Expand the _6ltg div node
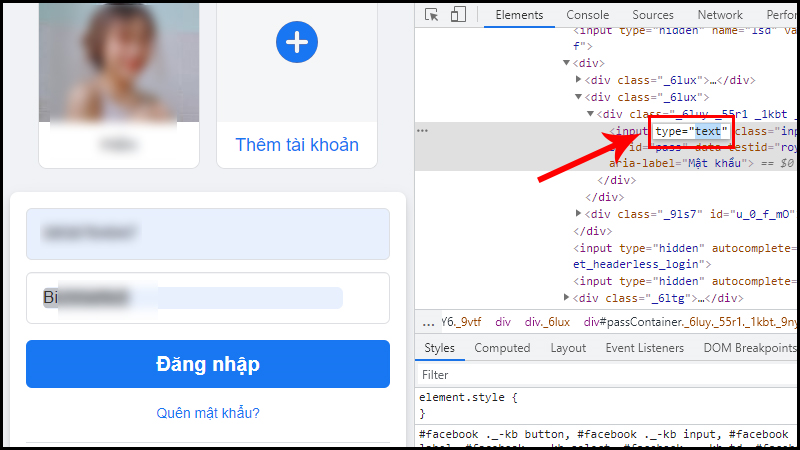This screenshot has width=800, height=450. (566, 297)
